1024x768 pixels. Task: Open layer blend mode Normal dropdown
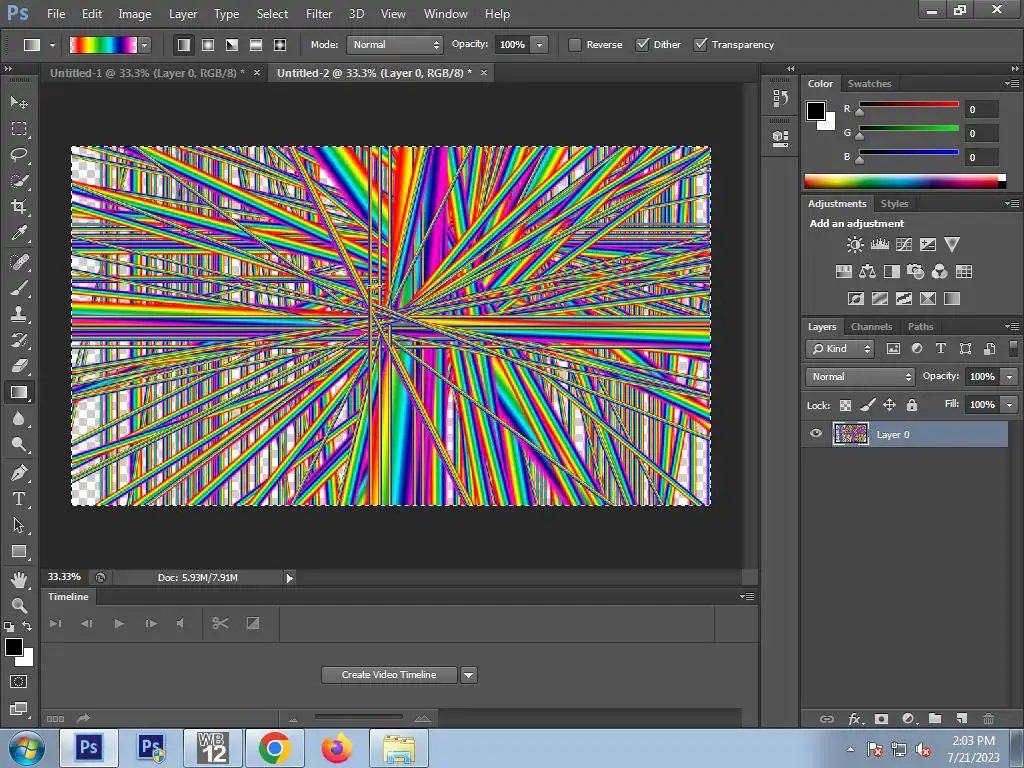point(860,377)
